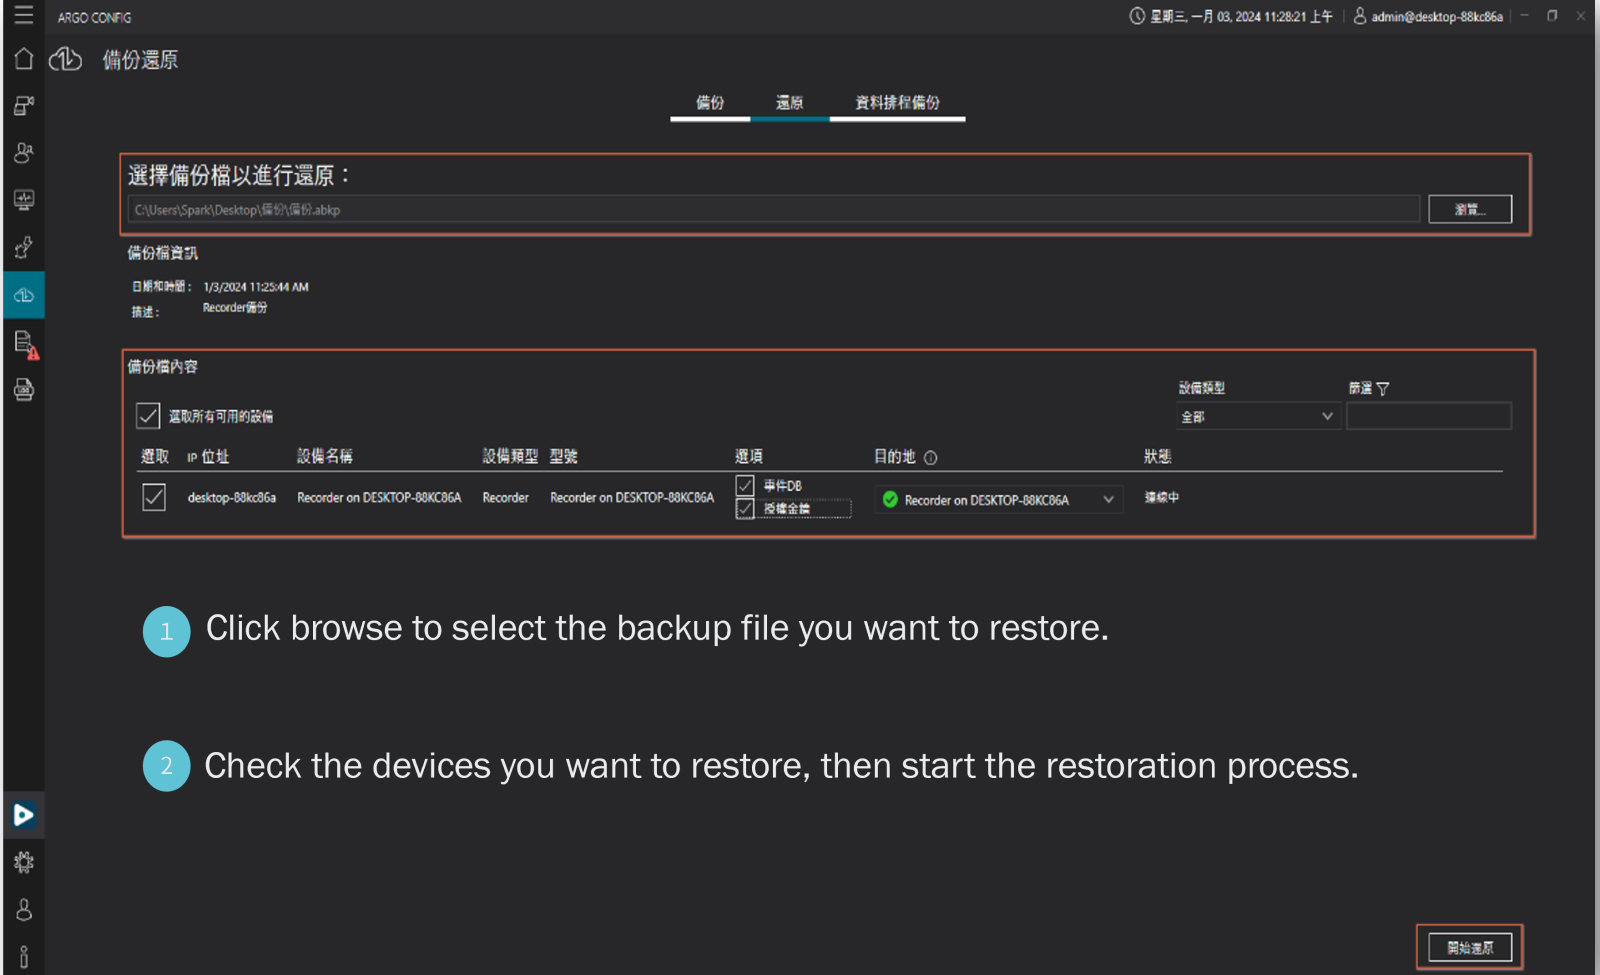The height and width of the screenshot is (975, 1600).
Task: Open the user management sidebar icon
Action: tap(24, 153)
